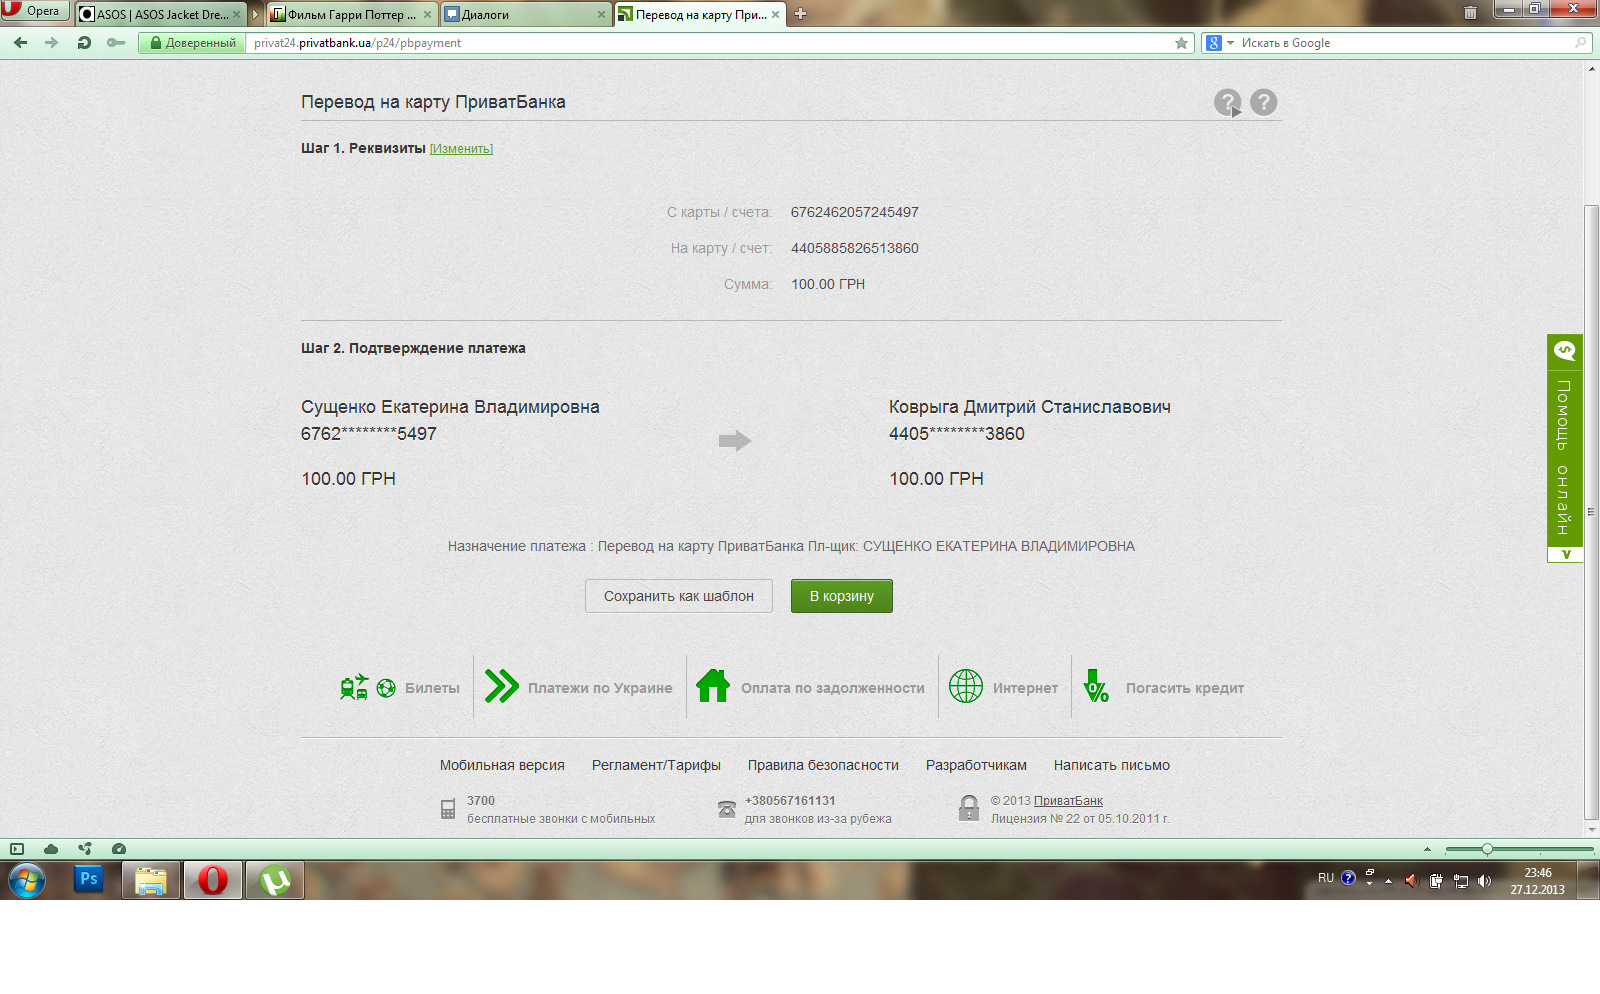Image resolution: width=1600 pixels, height=994 pixels.
Task: Open the Windows Start menu
Action: click(27, 881)
